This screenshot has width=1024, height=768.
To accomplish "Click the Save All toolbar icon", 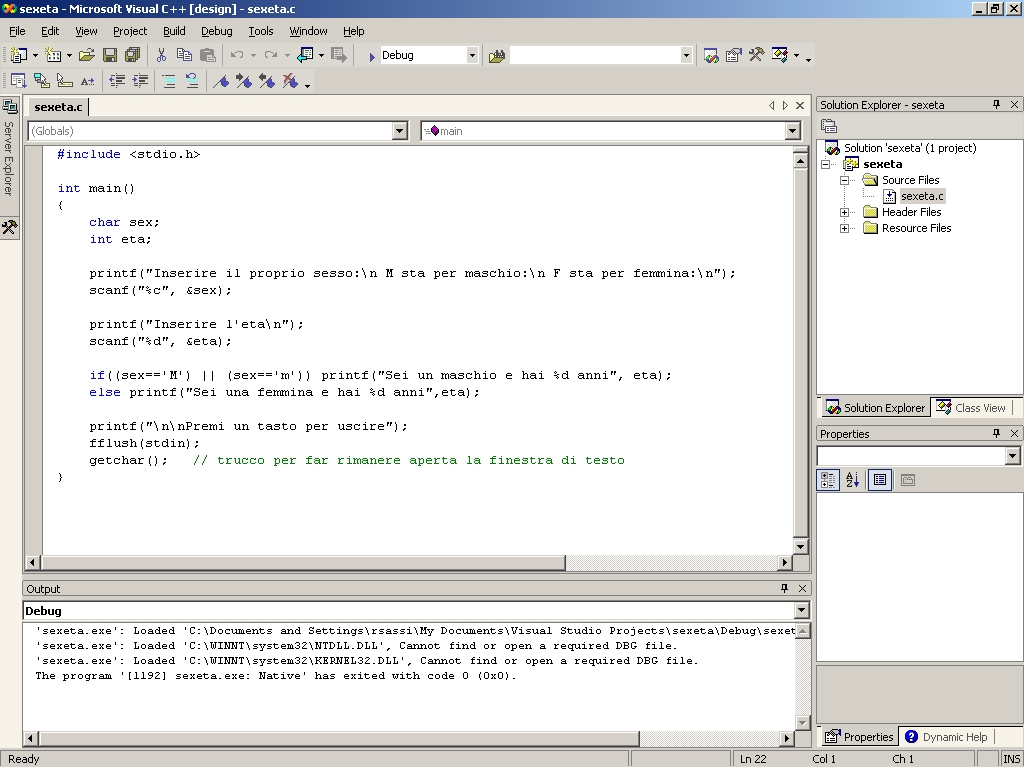I will [132, 56].
